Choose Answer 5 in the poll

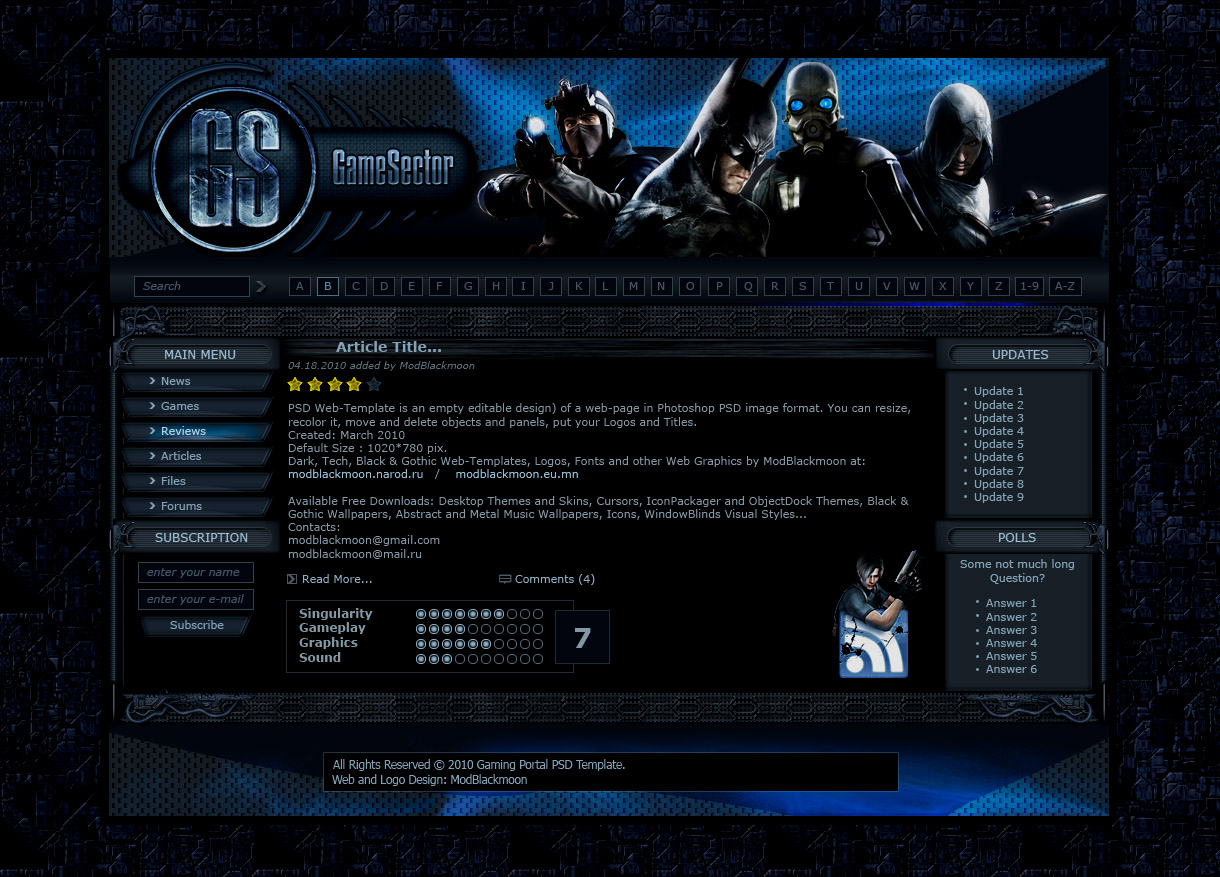[x=1011, y=656]
